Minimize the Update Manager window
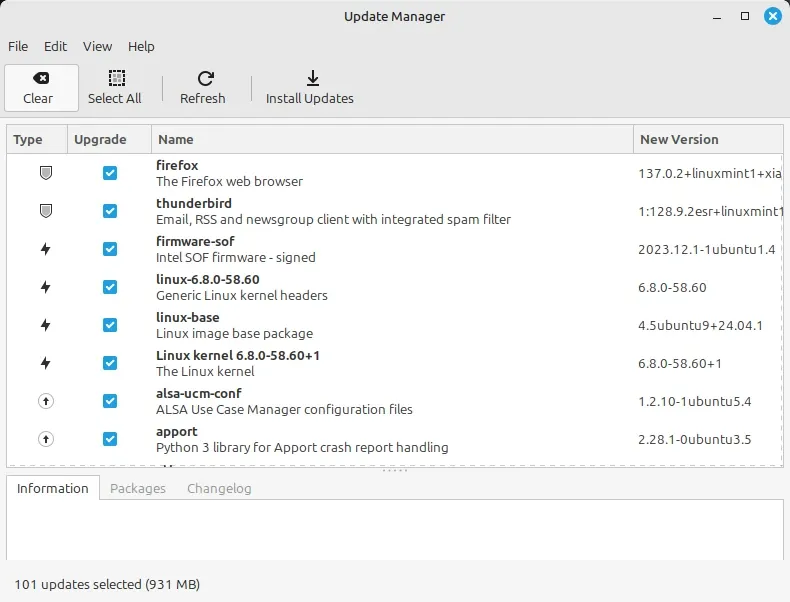This screenshot has height=602, width=790. coord(717,17)
